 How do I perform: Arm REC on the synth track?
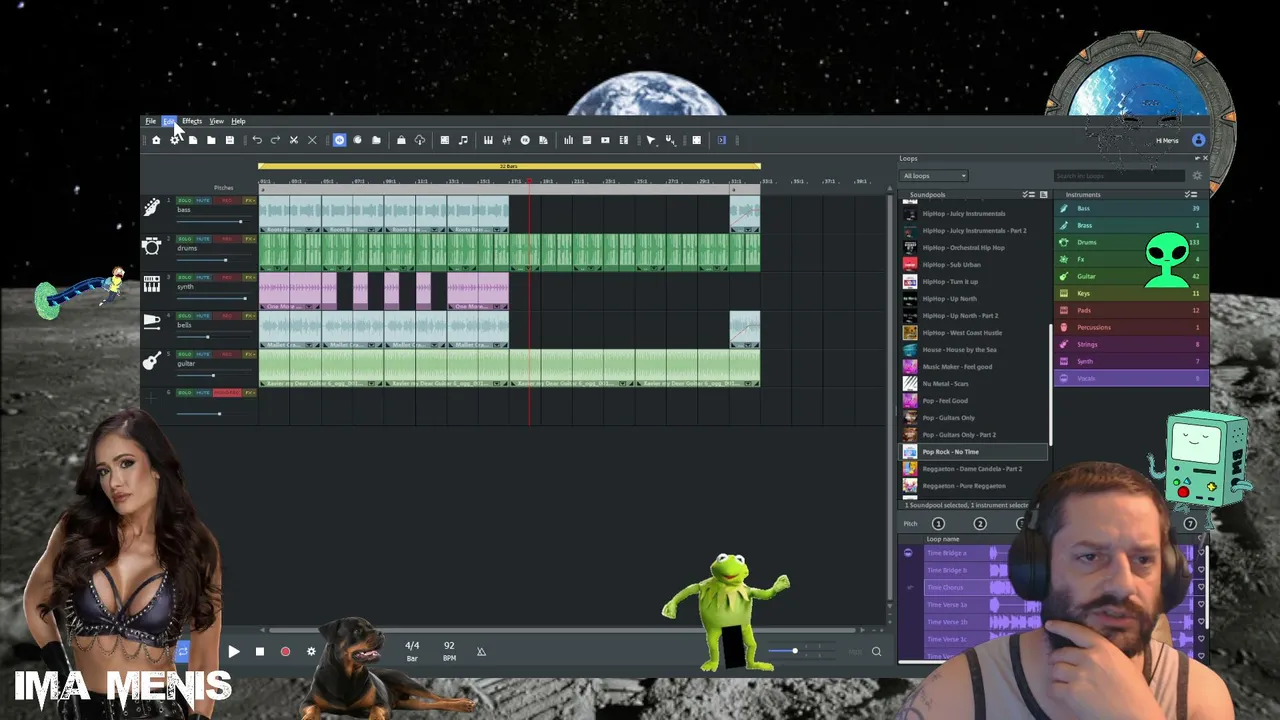226,277
